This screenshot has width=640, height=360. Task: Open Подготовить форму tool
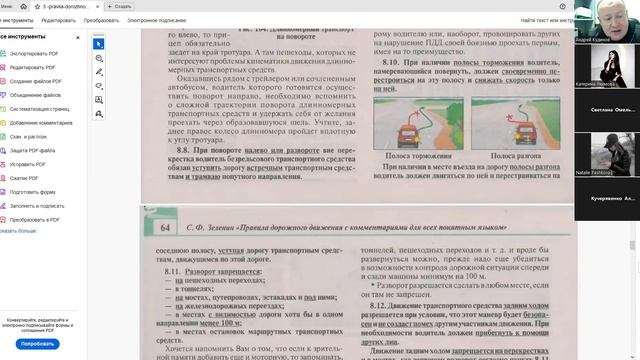click(33, 192)
